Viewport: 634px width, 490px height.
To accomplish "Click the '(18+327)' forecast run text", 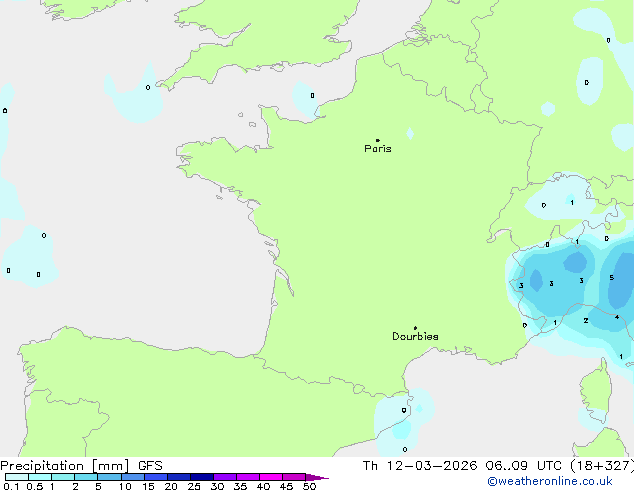I will 602,466.
